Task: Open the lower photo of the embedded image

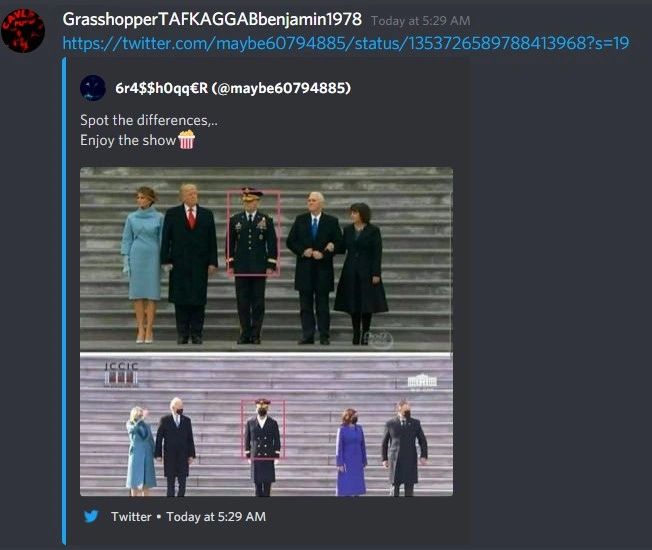Action: point(266,425)
